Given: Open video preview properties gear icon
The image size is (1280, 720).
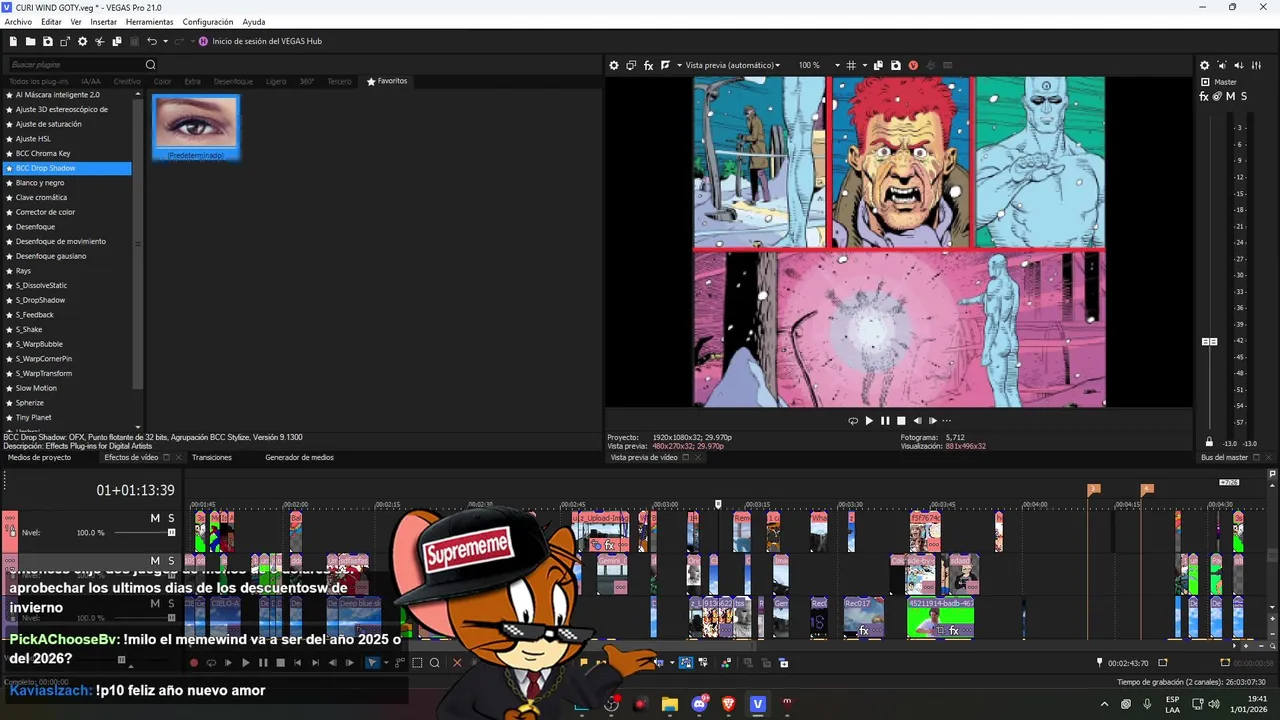Looking at the screenshot, I should tap(614, 65).
